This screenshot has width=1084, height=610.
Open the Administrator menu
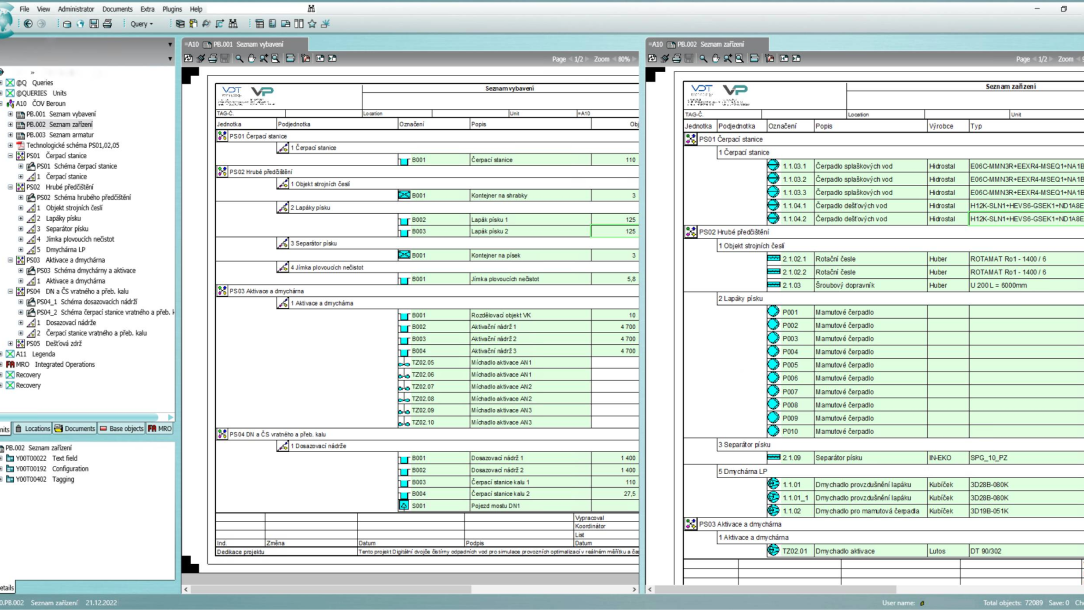[76, 9]
